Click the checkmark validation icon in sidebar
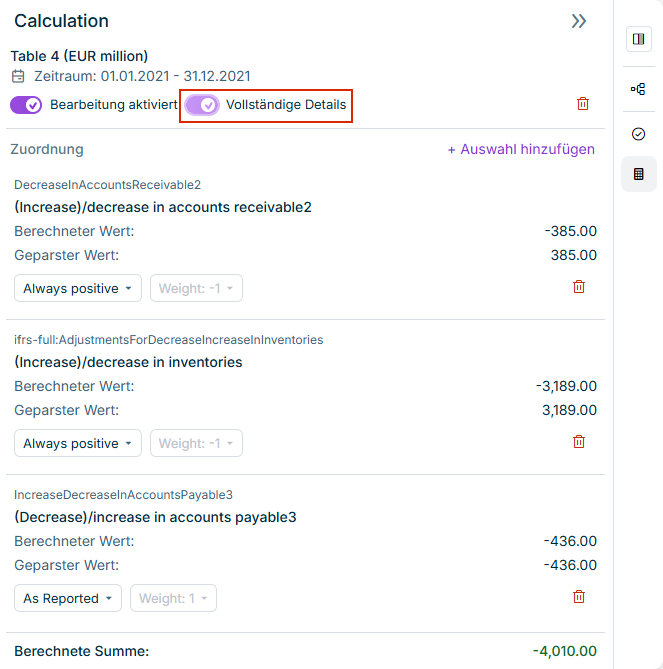Viewport: 663px width, 669px height. pos(638,134)
